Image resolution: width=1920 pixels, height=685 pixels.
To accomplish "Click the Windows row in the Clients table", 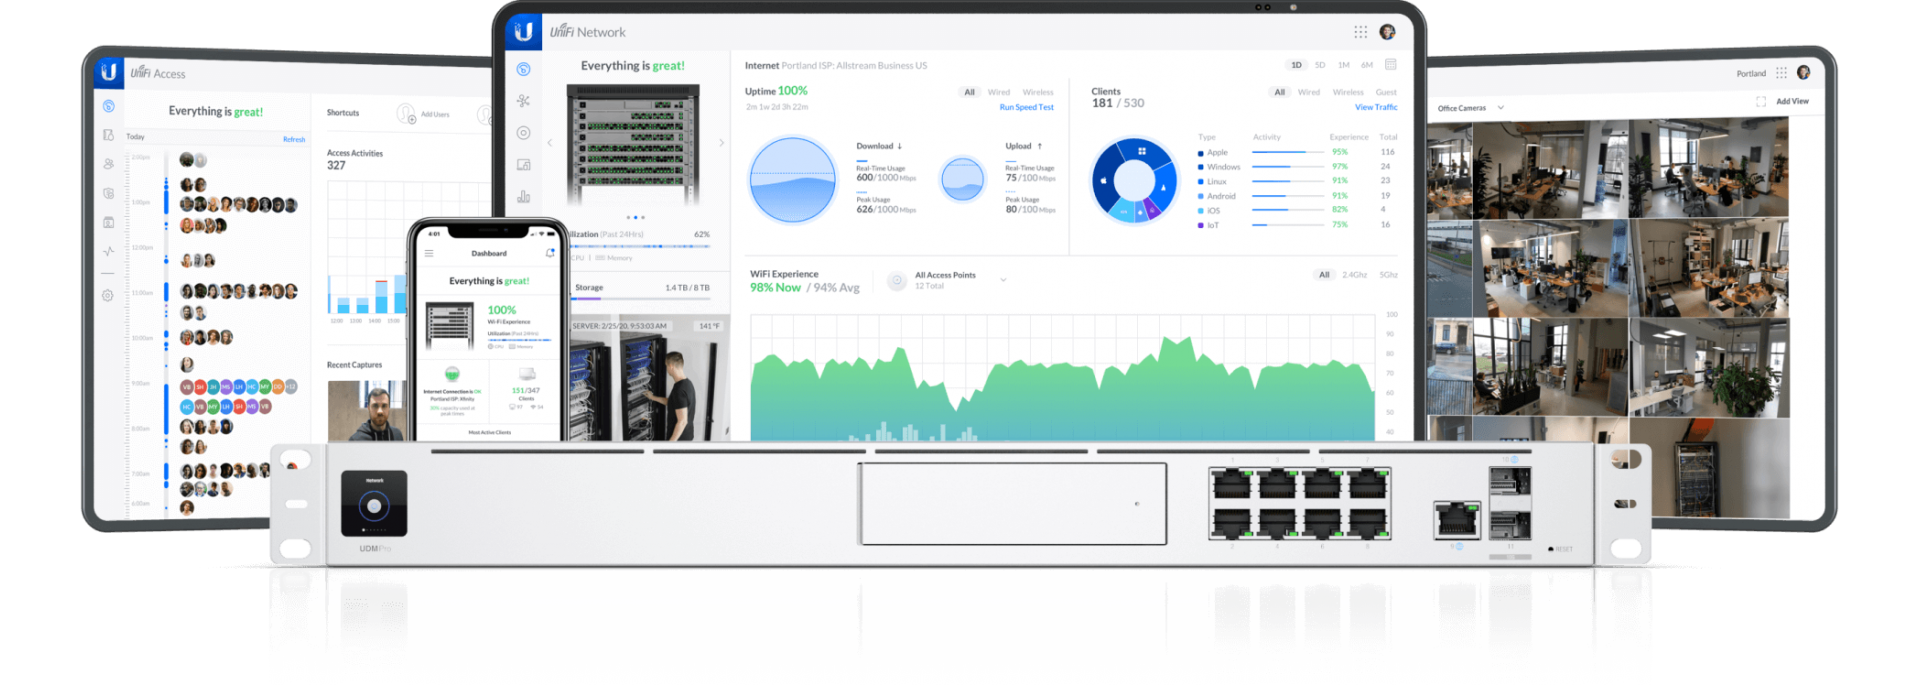I will pos(1297,167).
